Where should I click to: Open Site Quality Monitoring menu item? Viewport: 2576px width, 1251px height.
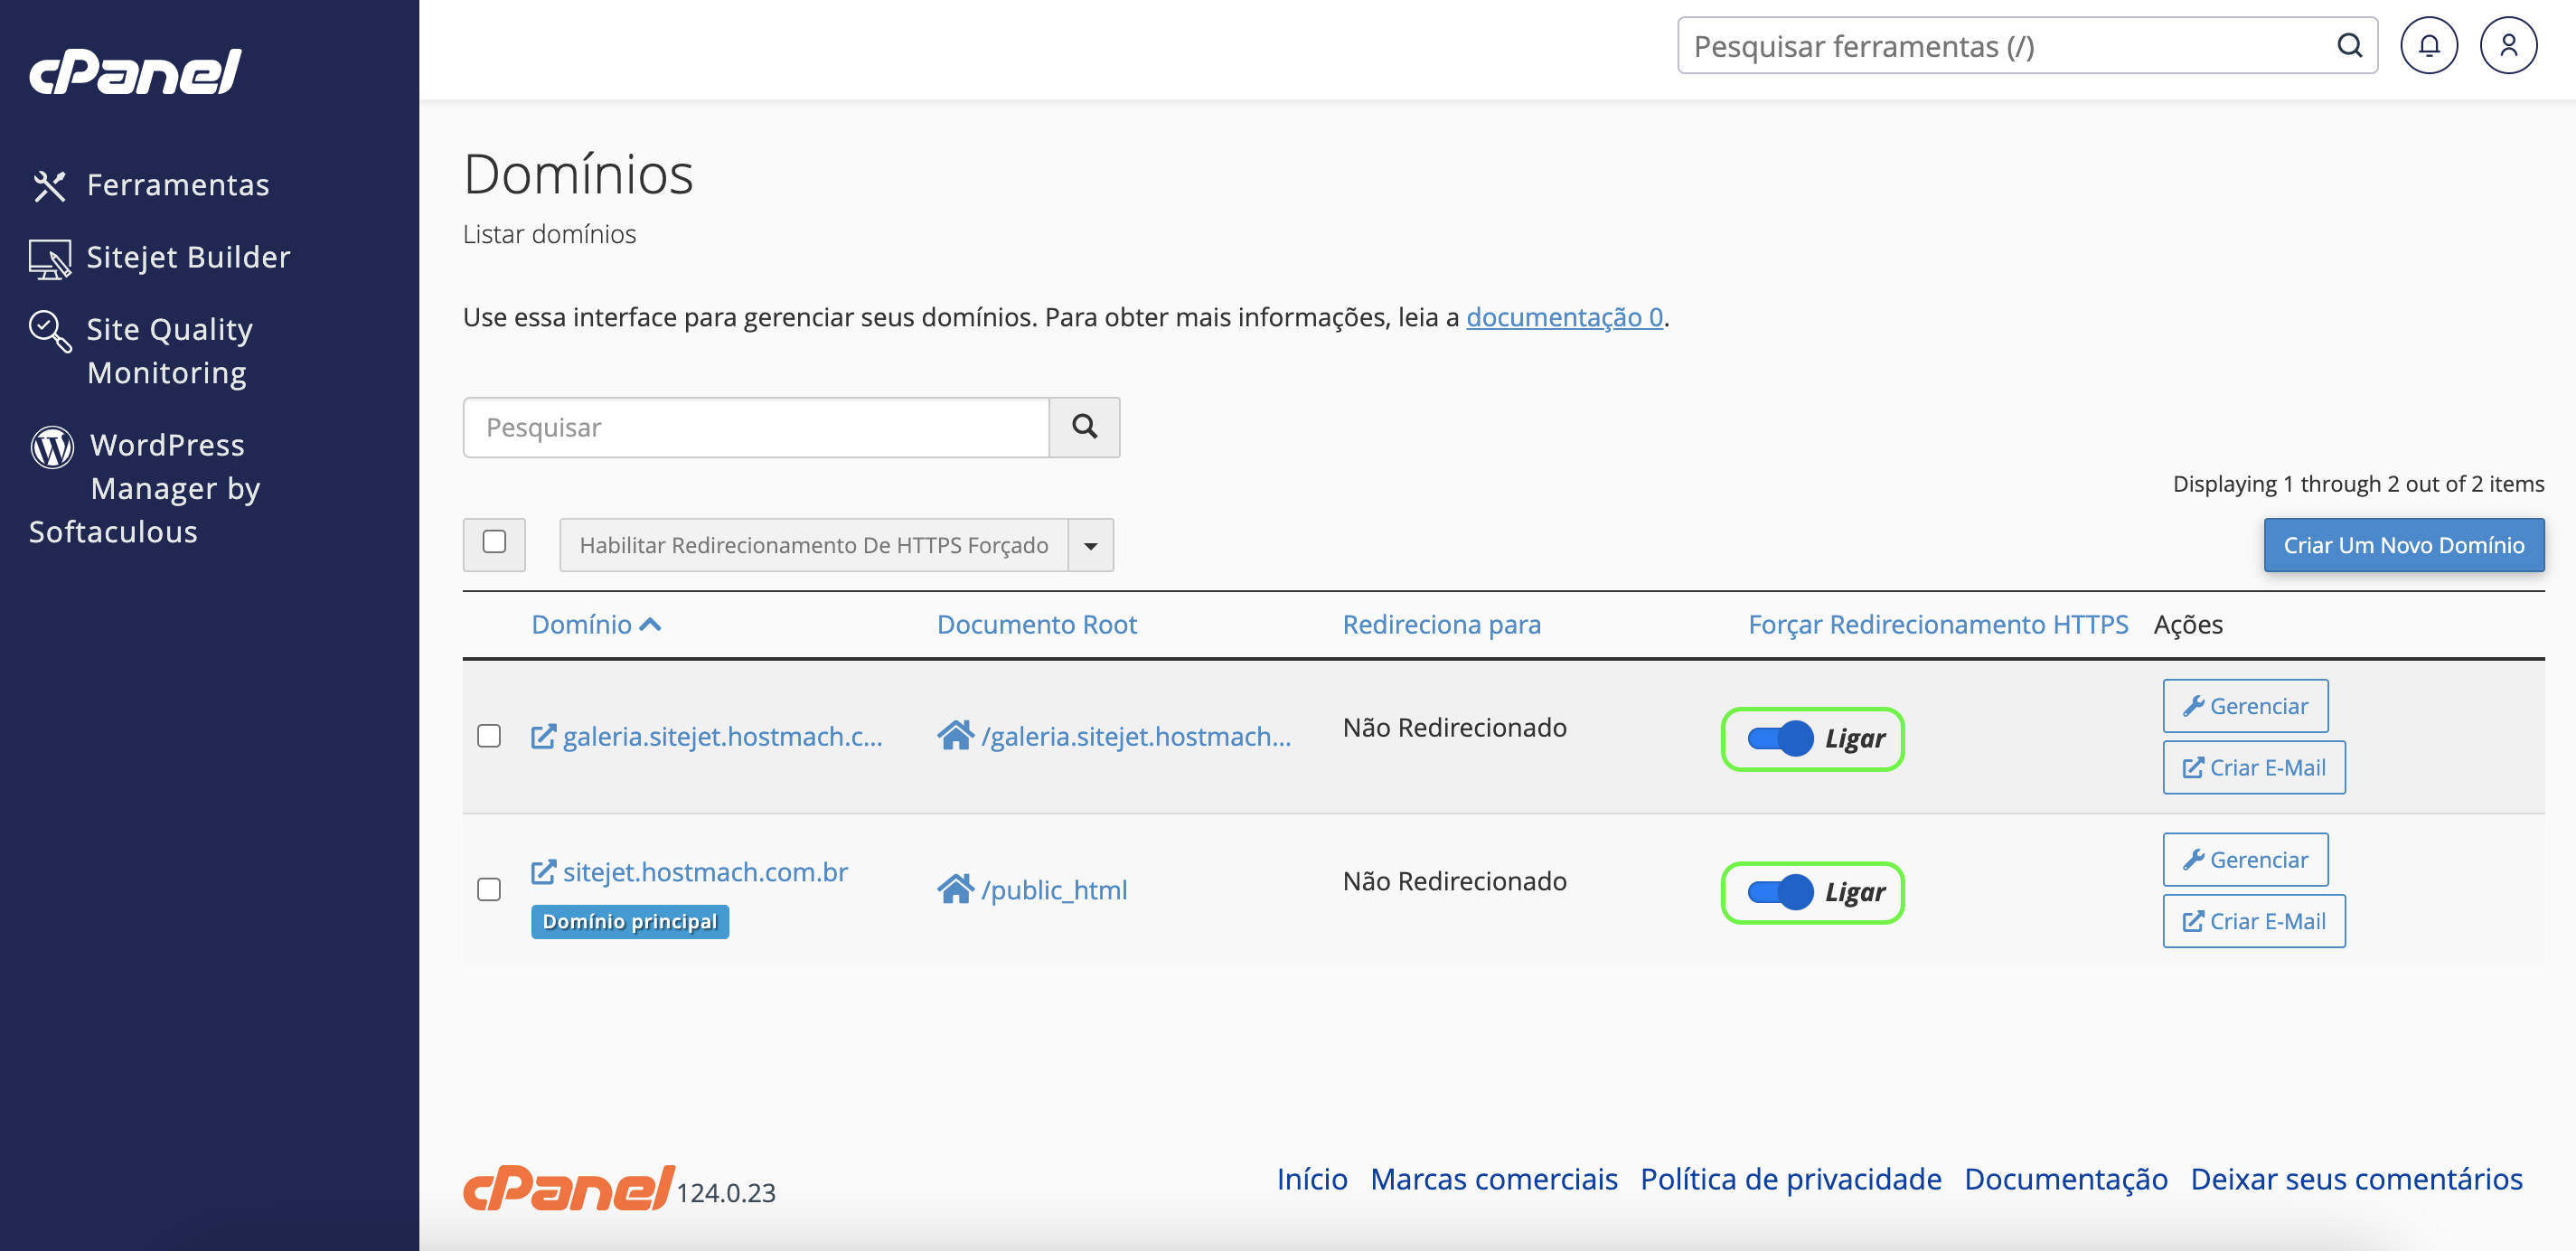tap(168, 351)
